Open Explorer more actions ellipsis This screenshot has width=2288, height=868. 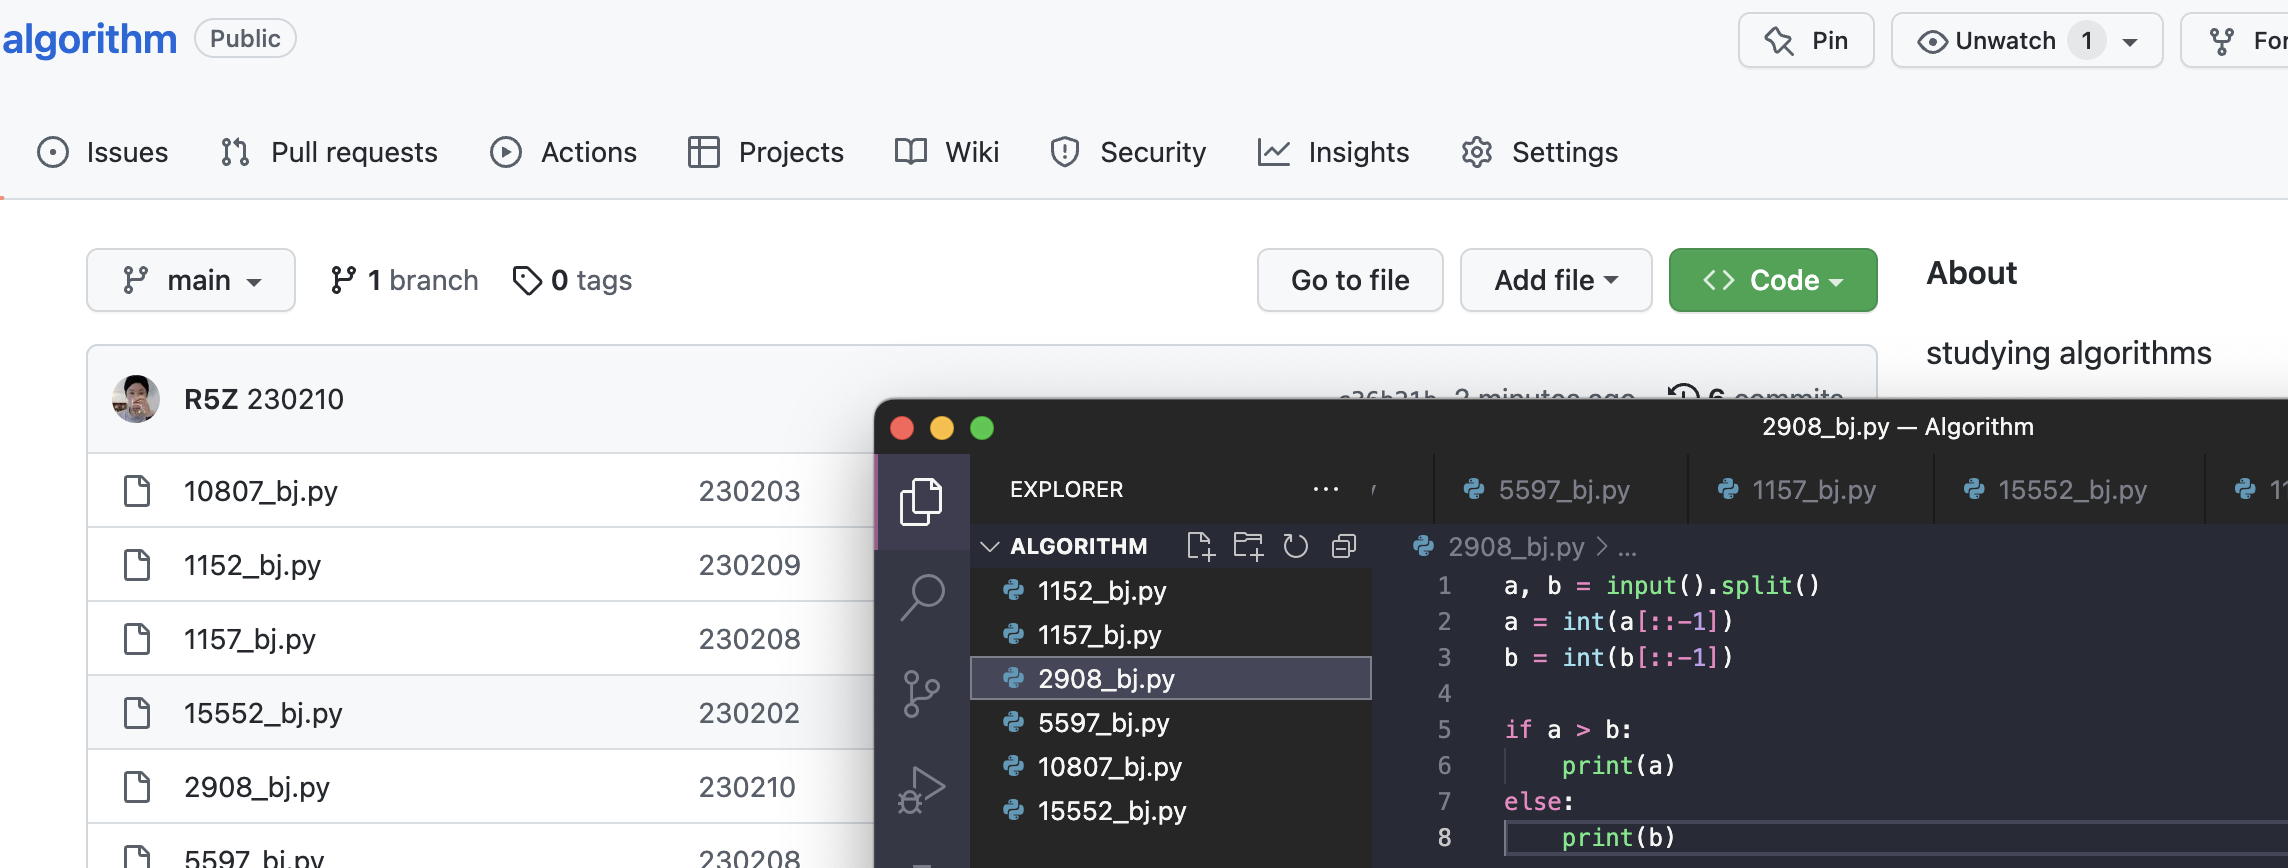pos(1326,489)
